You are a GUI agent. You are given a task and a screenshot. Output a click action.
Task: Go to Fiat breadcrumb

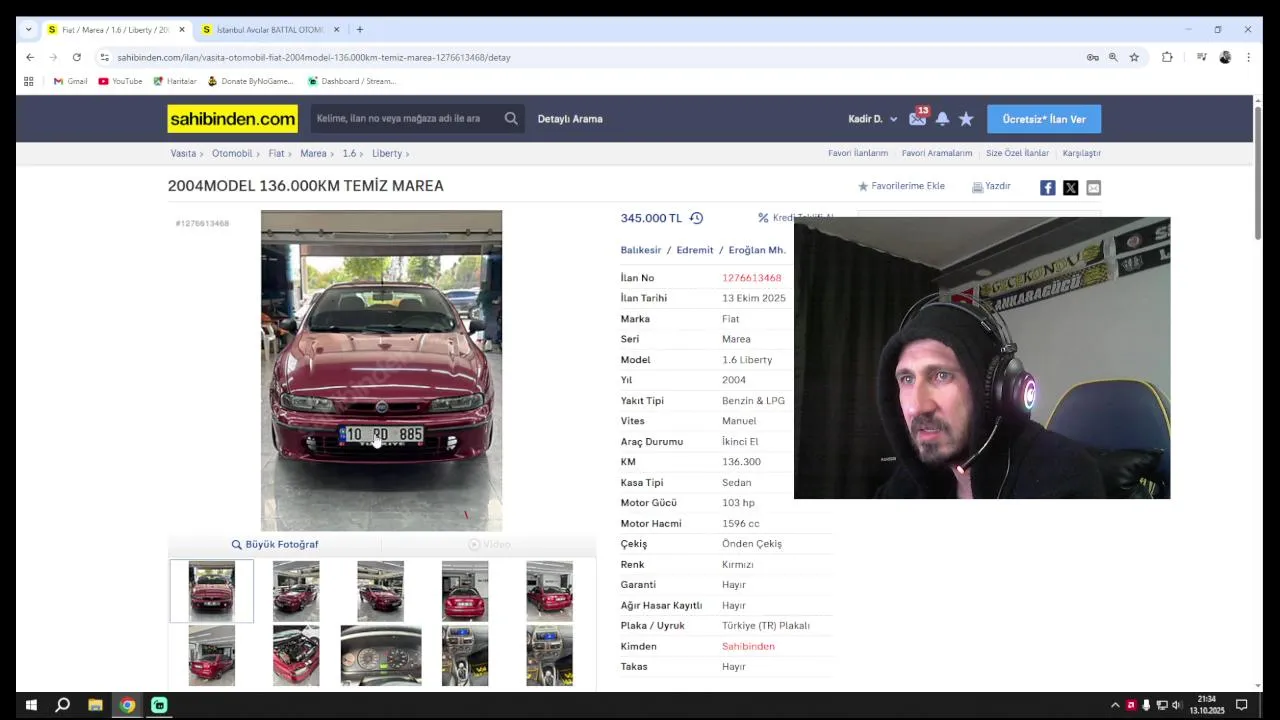click(276, 154)
